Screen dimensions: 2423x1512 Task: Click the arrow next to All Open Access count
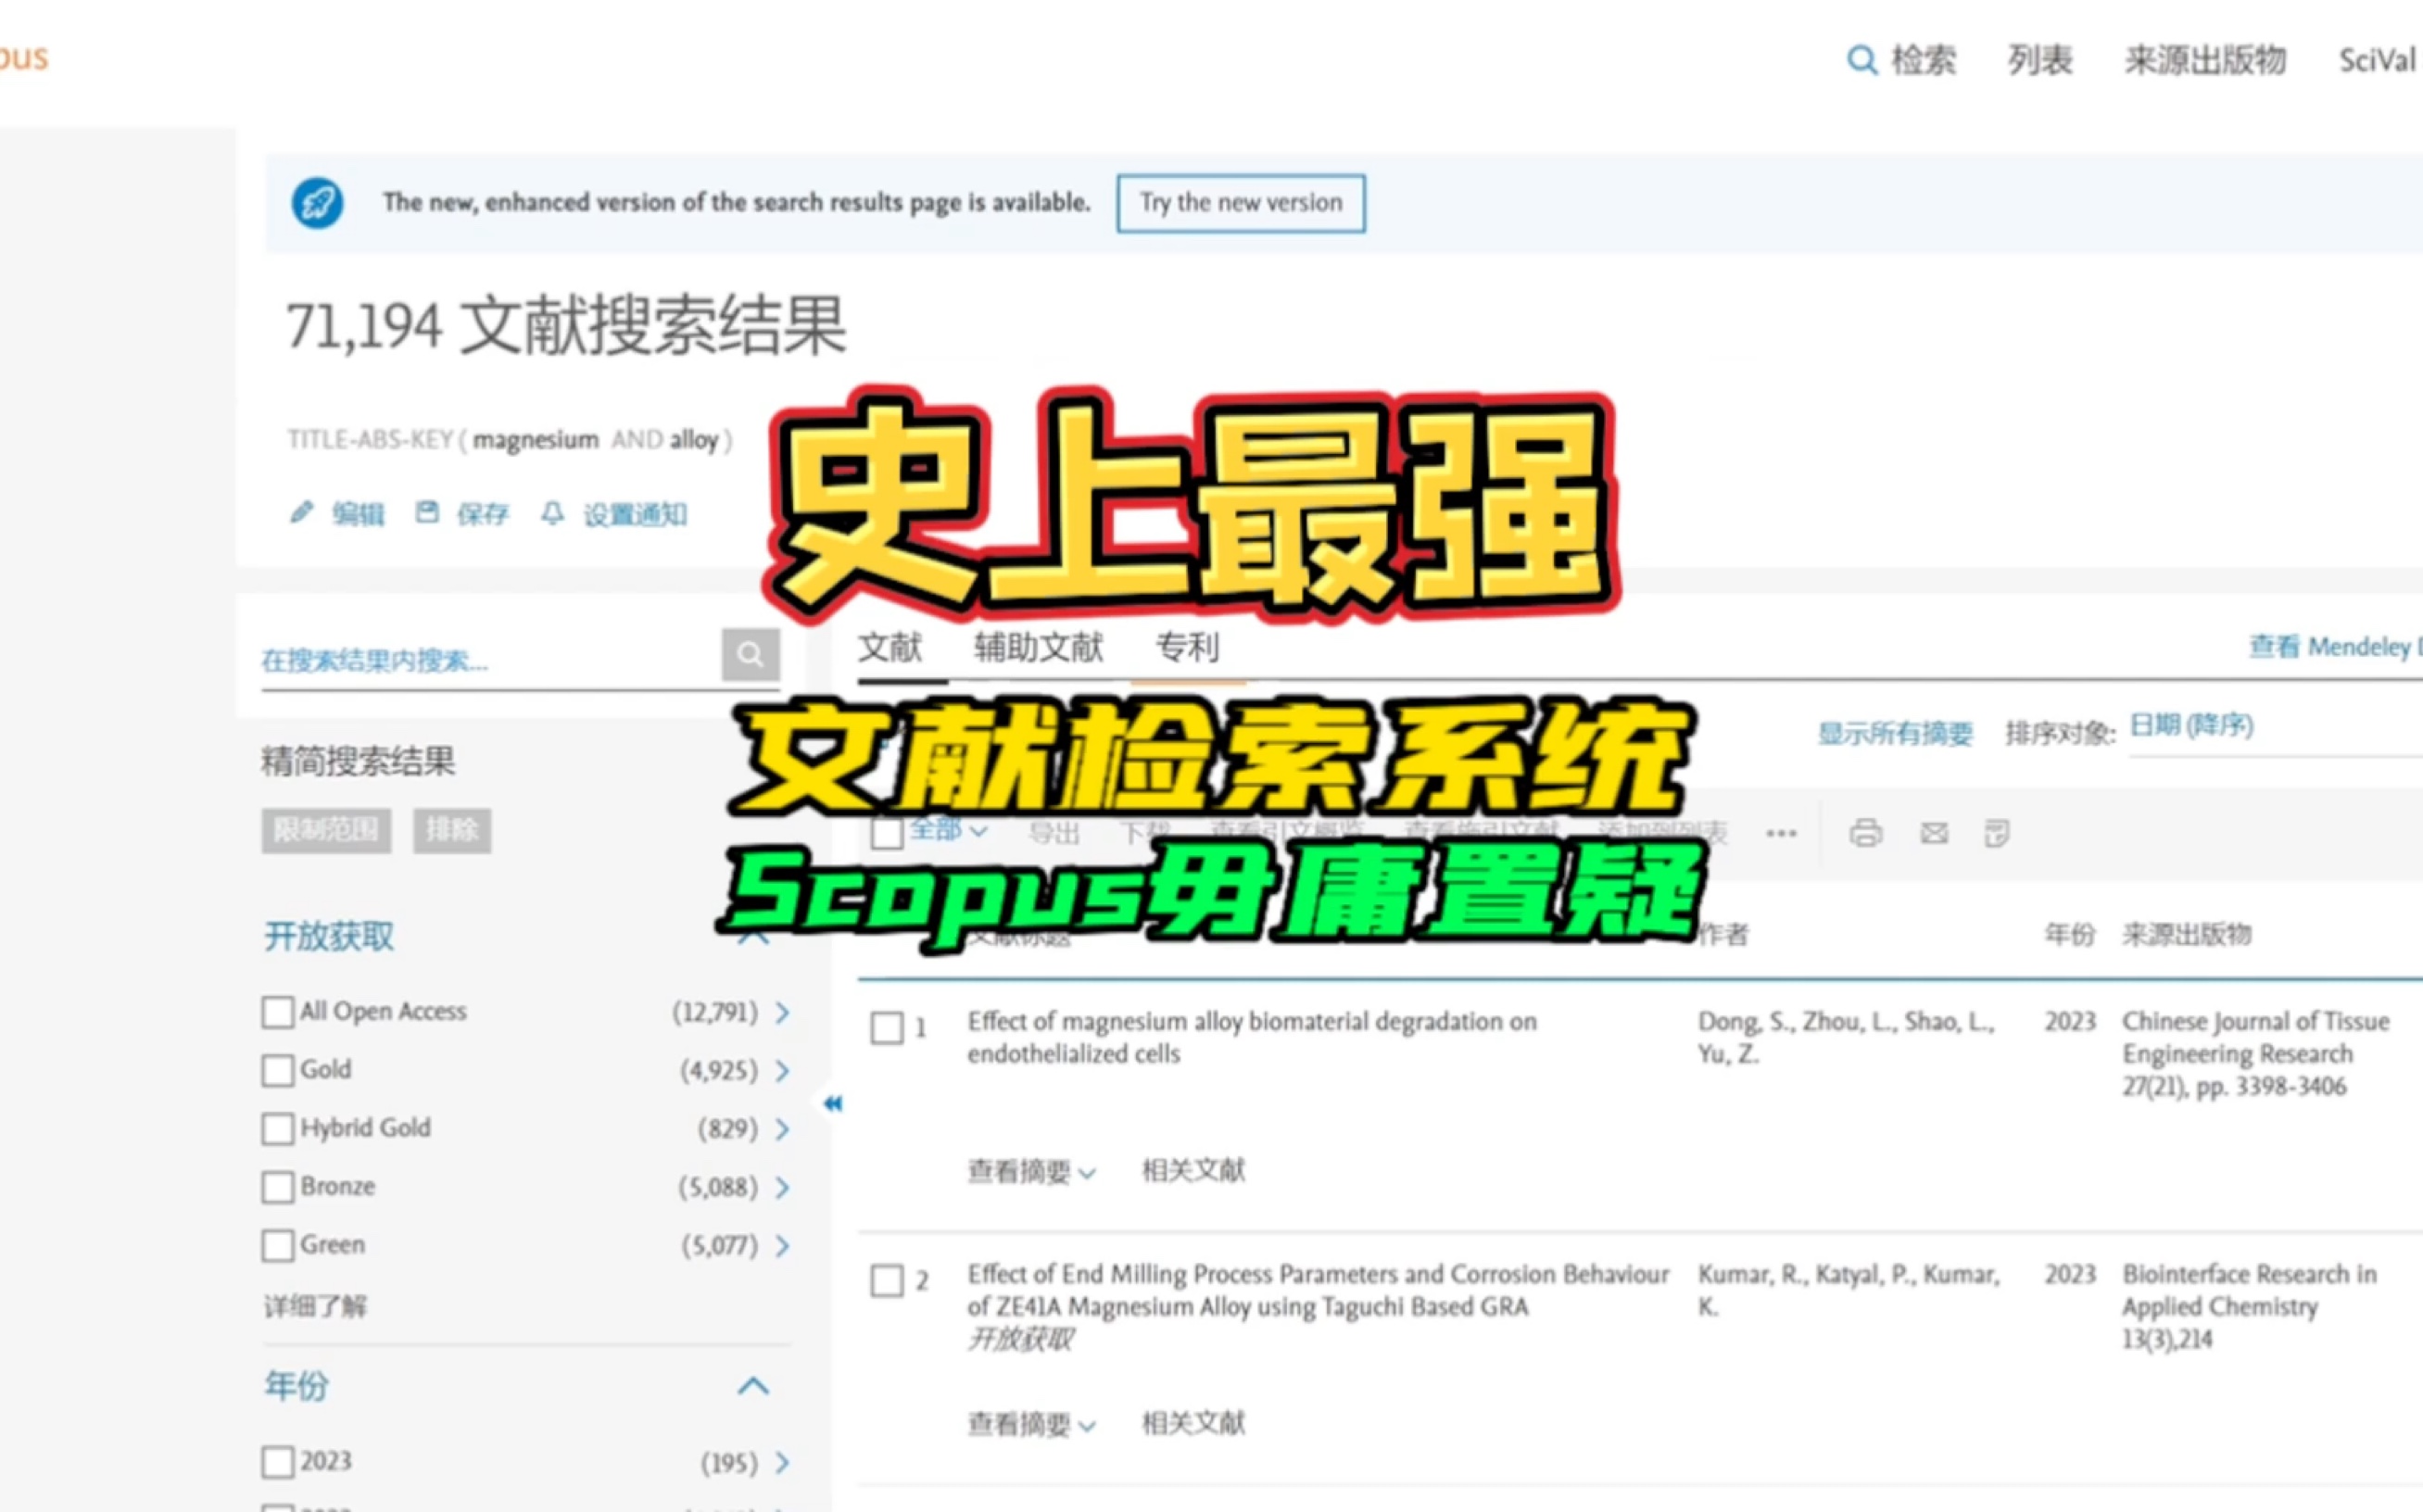pyautogui.click(x=783, y=1012)
